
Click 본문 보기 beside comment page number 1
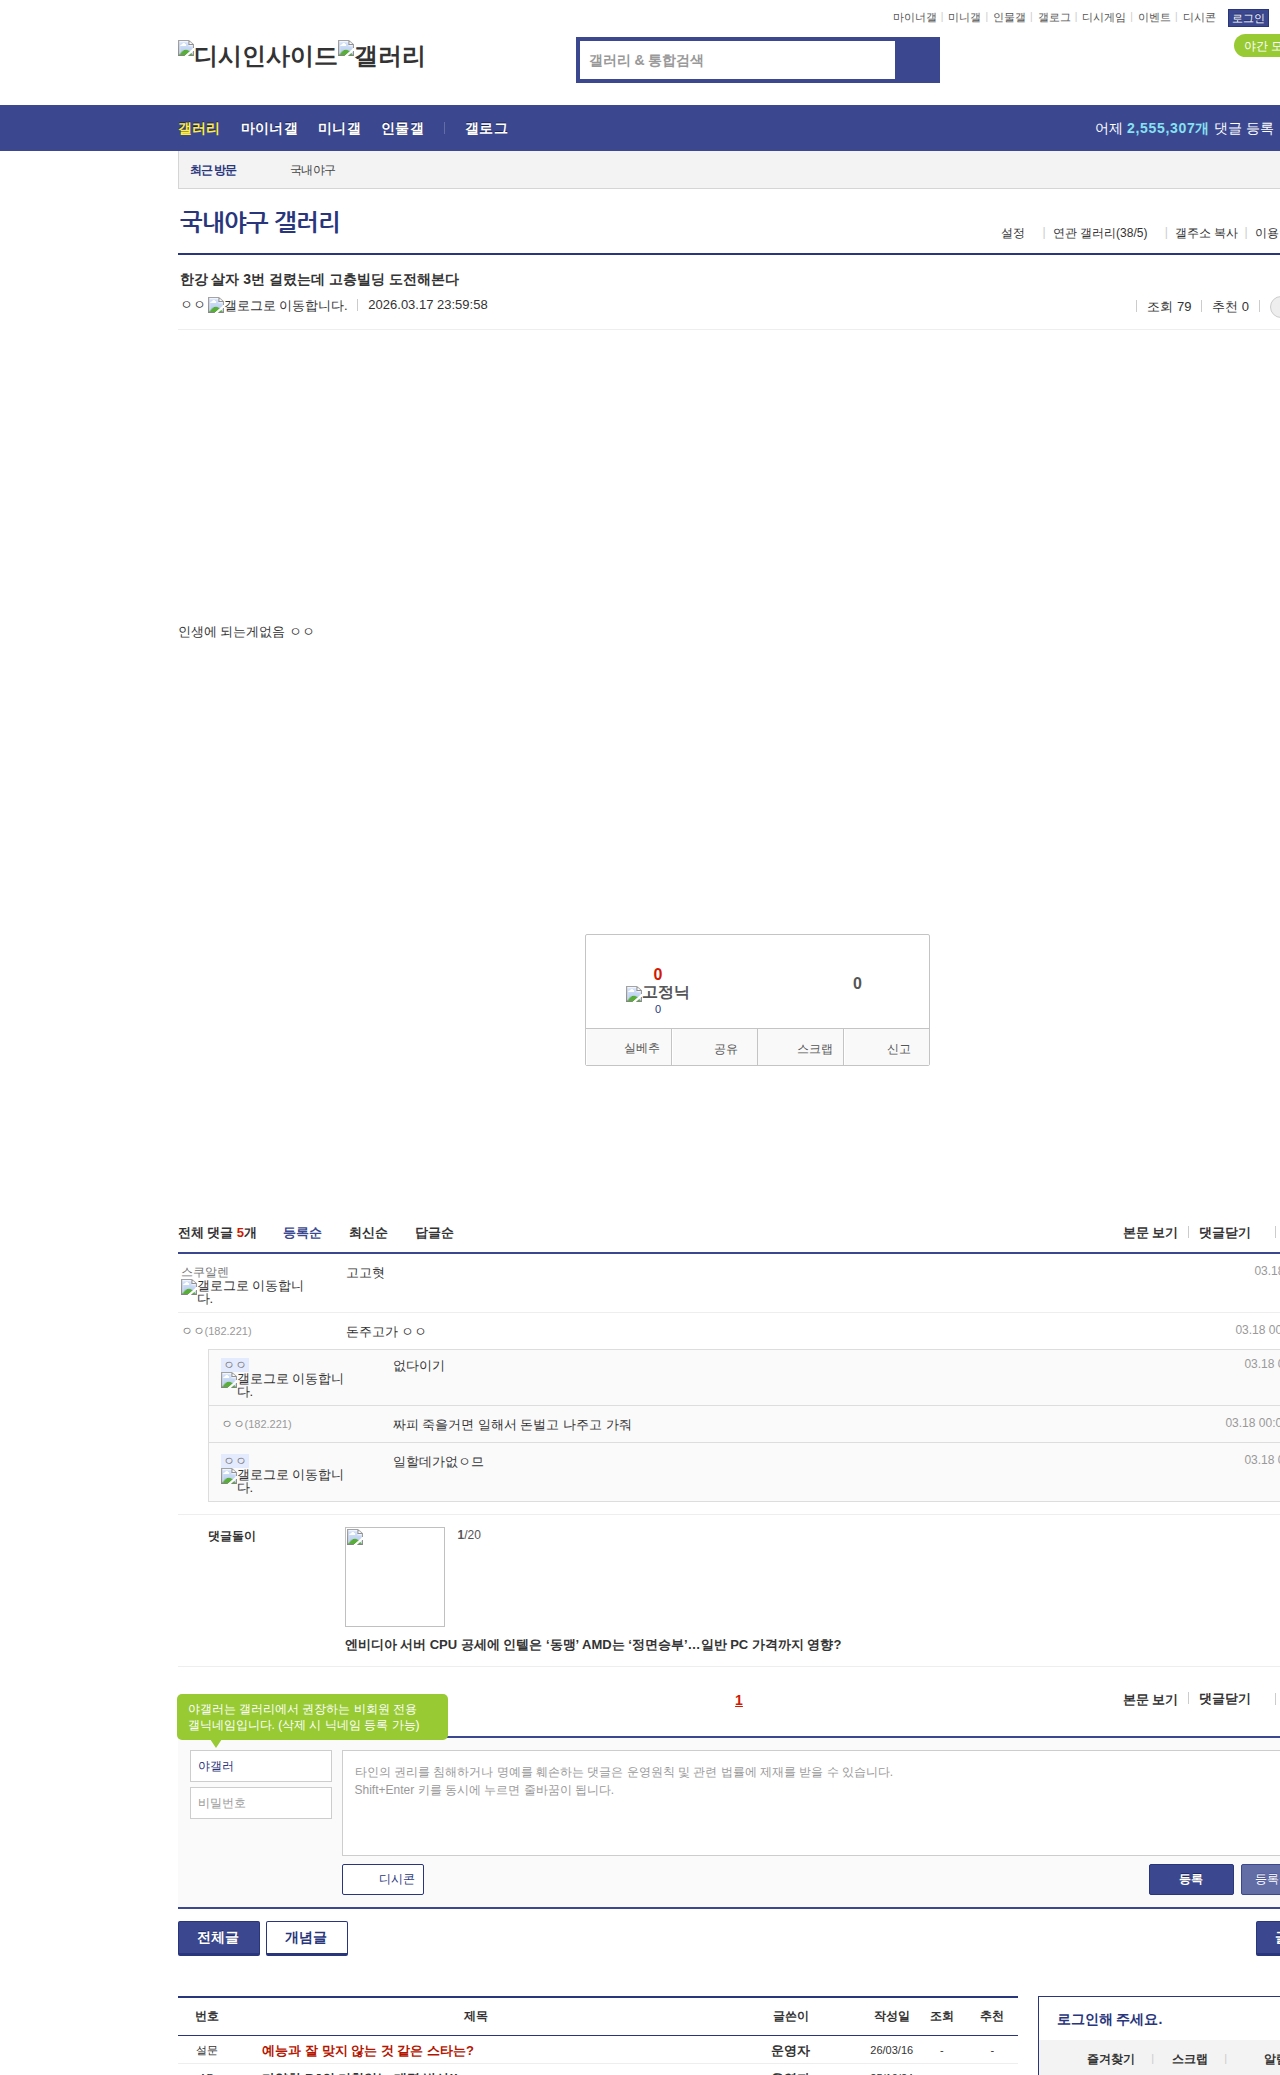(1150, 1699)
